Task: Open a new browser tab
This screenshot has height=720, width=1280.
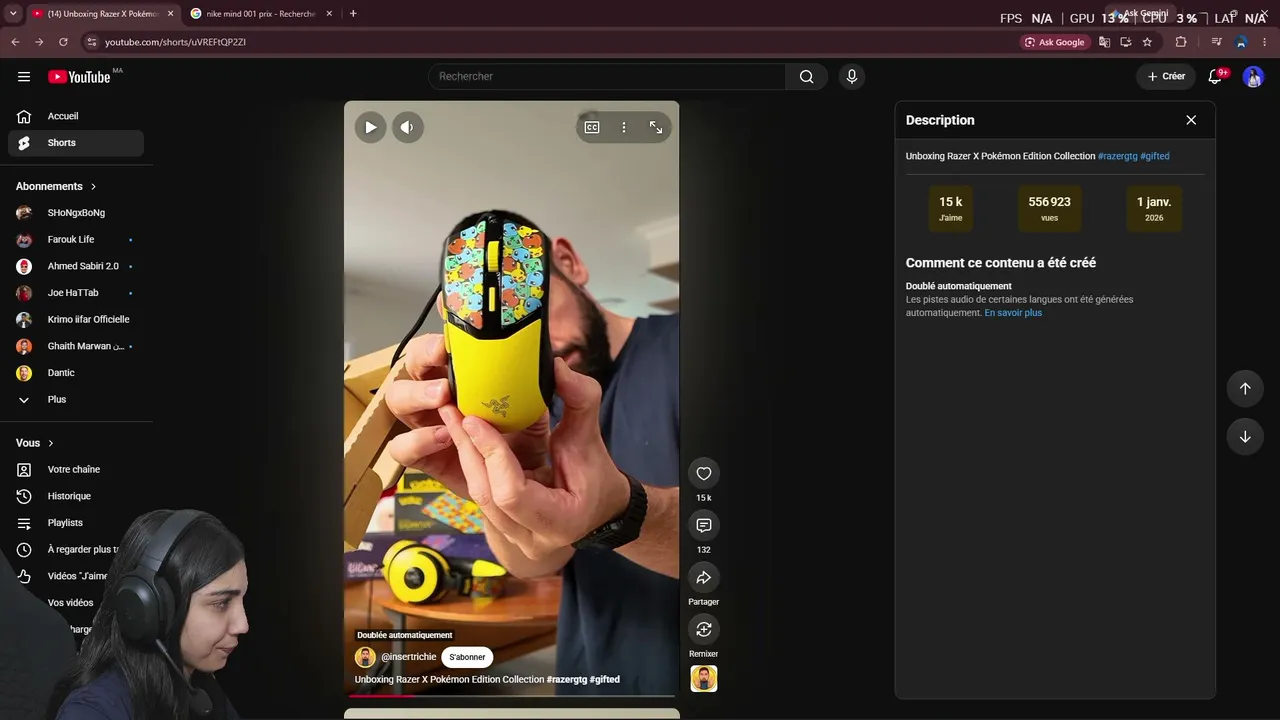Action: coord(353,14)
